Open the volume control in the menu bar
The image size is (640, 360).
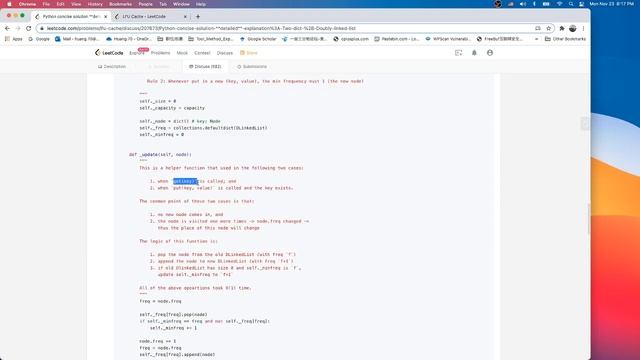[x=523, y=4]
